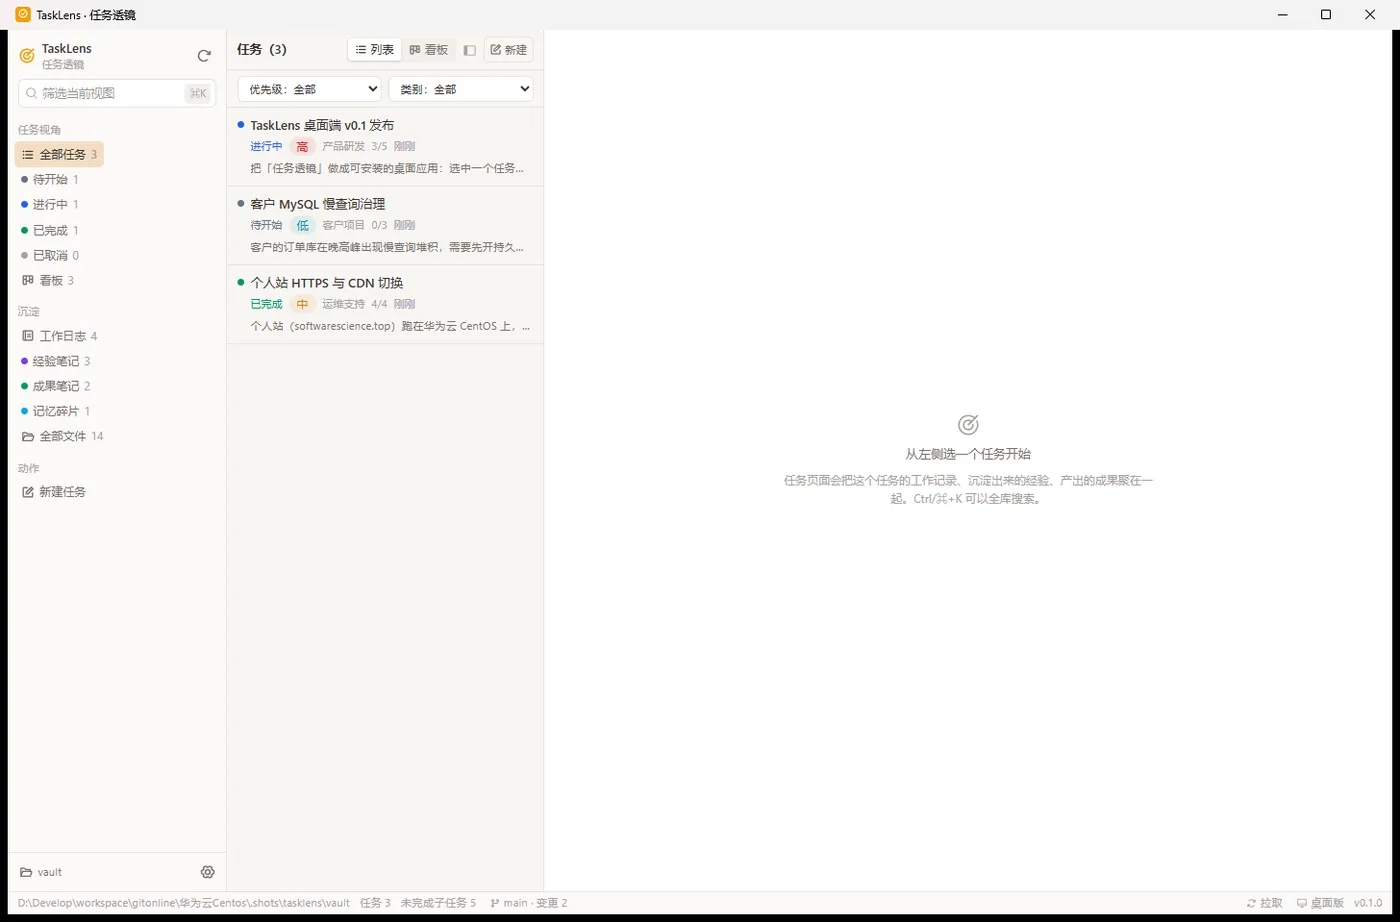Click 拉取 in the status bar
Screen dimensions: 1400x922
point(1265,903)
